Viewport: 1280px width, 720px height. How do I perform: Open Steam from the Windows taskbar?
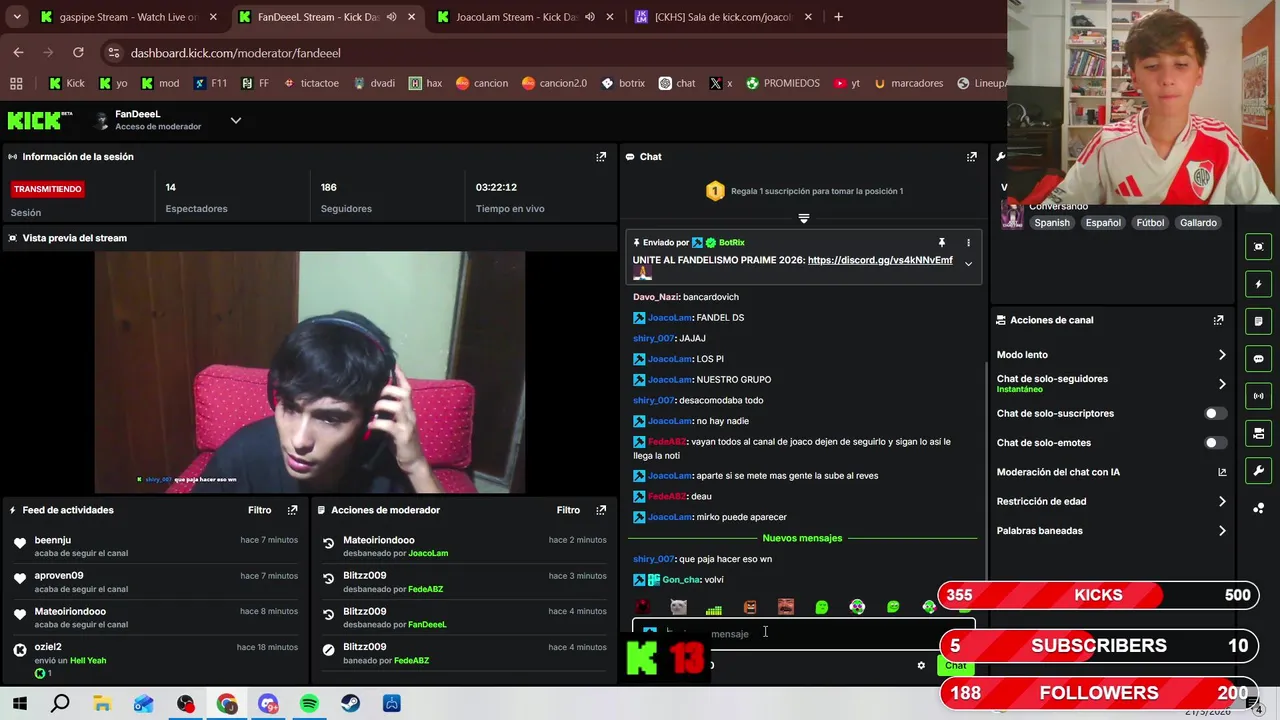350,704
